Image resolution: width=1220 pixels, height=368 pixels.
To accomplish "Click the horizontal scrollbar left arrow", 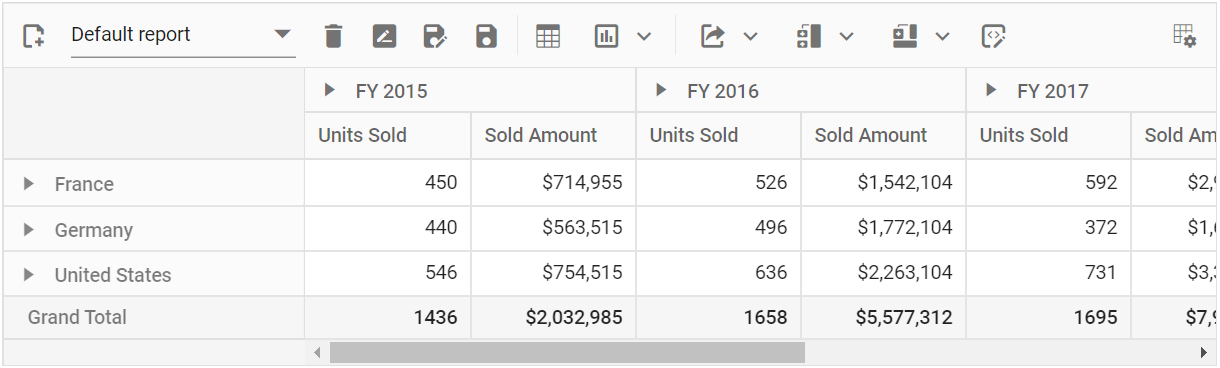I will (x=318, y=352).
